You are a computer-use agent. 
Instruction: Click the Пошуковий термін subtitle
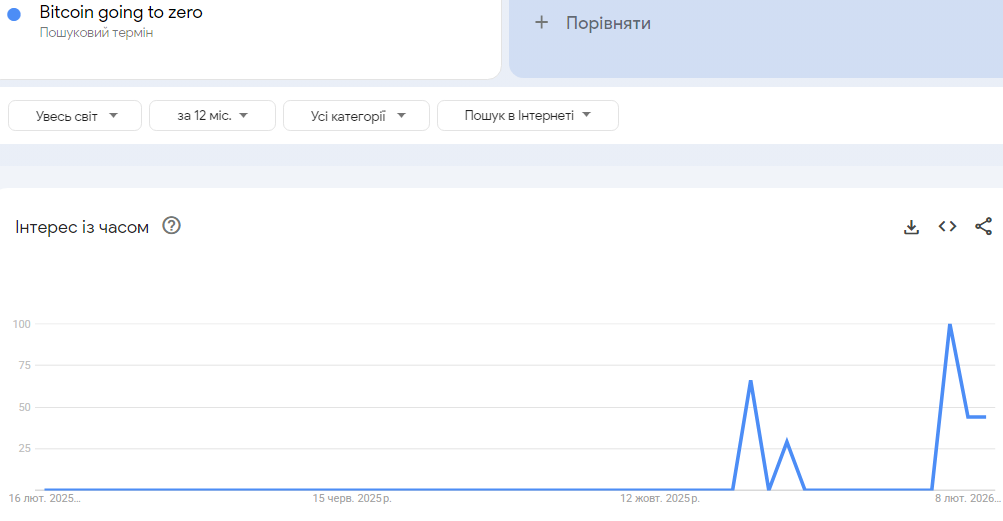pos(96,33)
